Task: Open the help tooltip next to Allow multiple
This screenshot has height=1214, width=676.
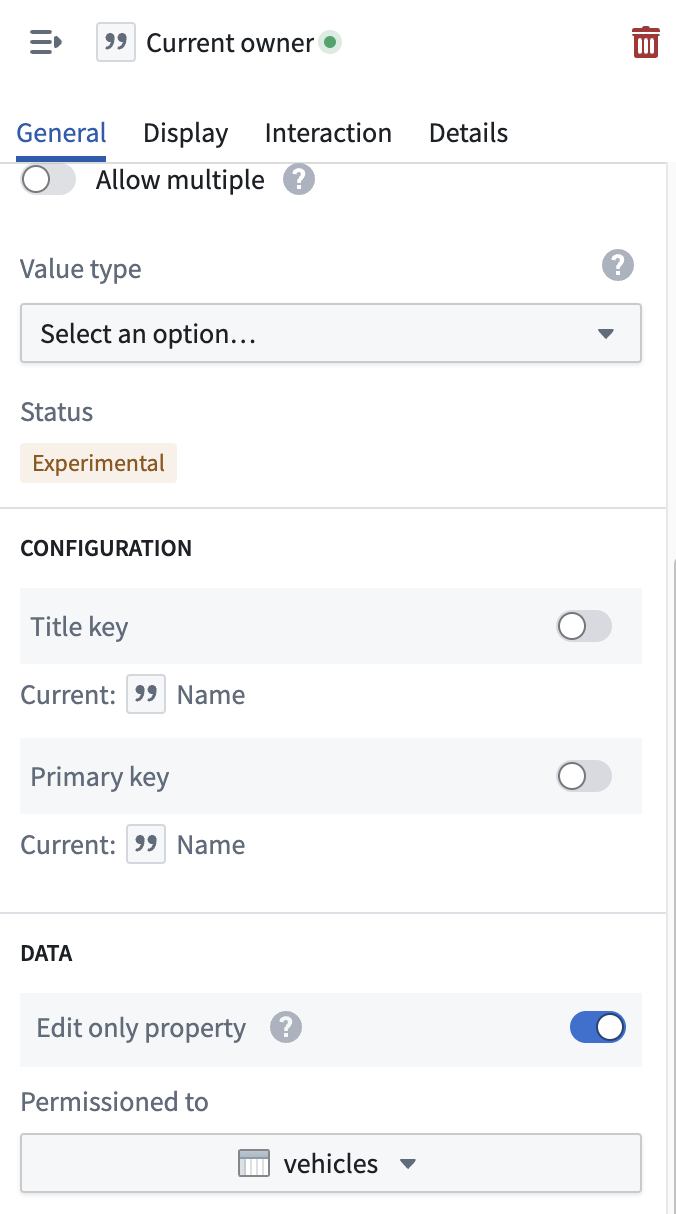Action: (299, 180)
